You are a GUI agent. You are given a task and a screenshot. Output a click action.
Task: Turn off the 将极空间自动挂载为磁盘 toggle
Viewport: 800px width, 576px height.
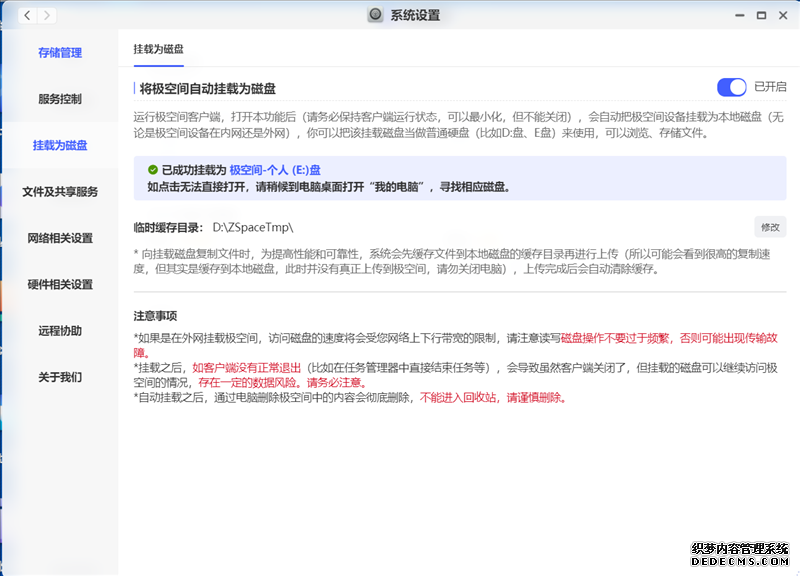coord(731,87)
